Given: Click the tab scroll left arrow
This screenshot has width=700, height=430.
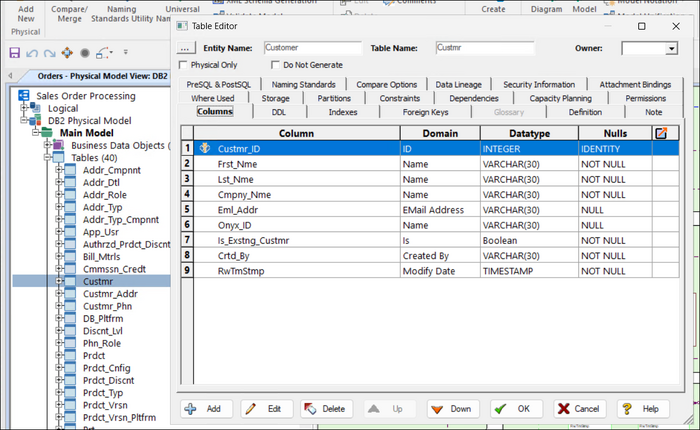Looking at the screenshot, I should (10, 75).
